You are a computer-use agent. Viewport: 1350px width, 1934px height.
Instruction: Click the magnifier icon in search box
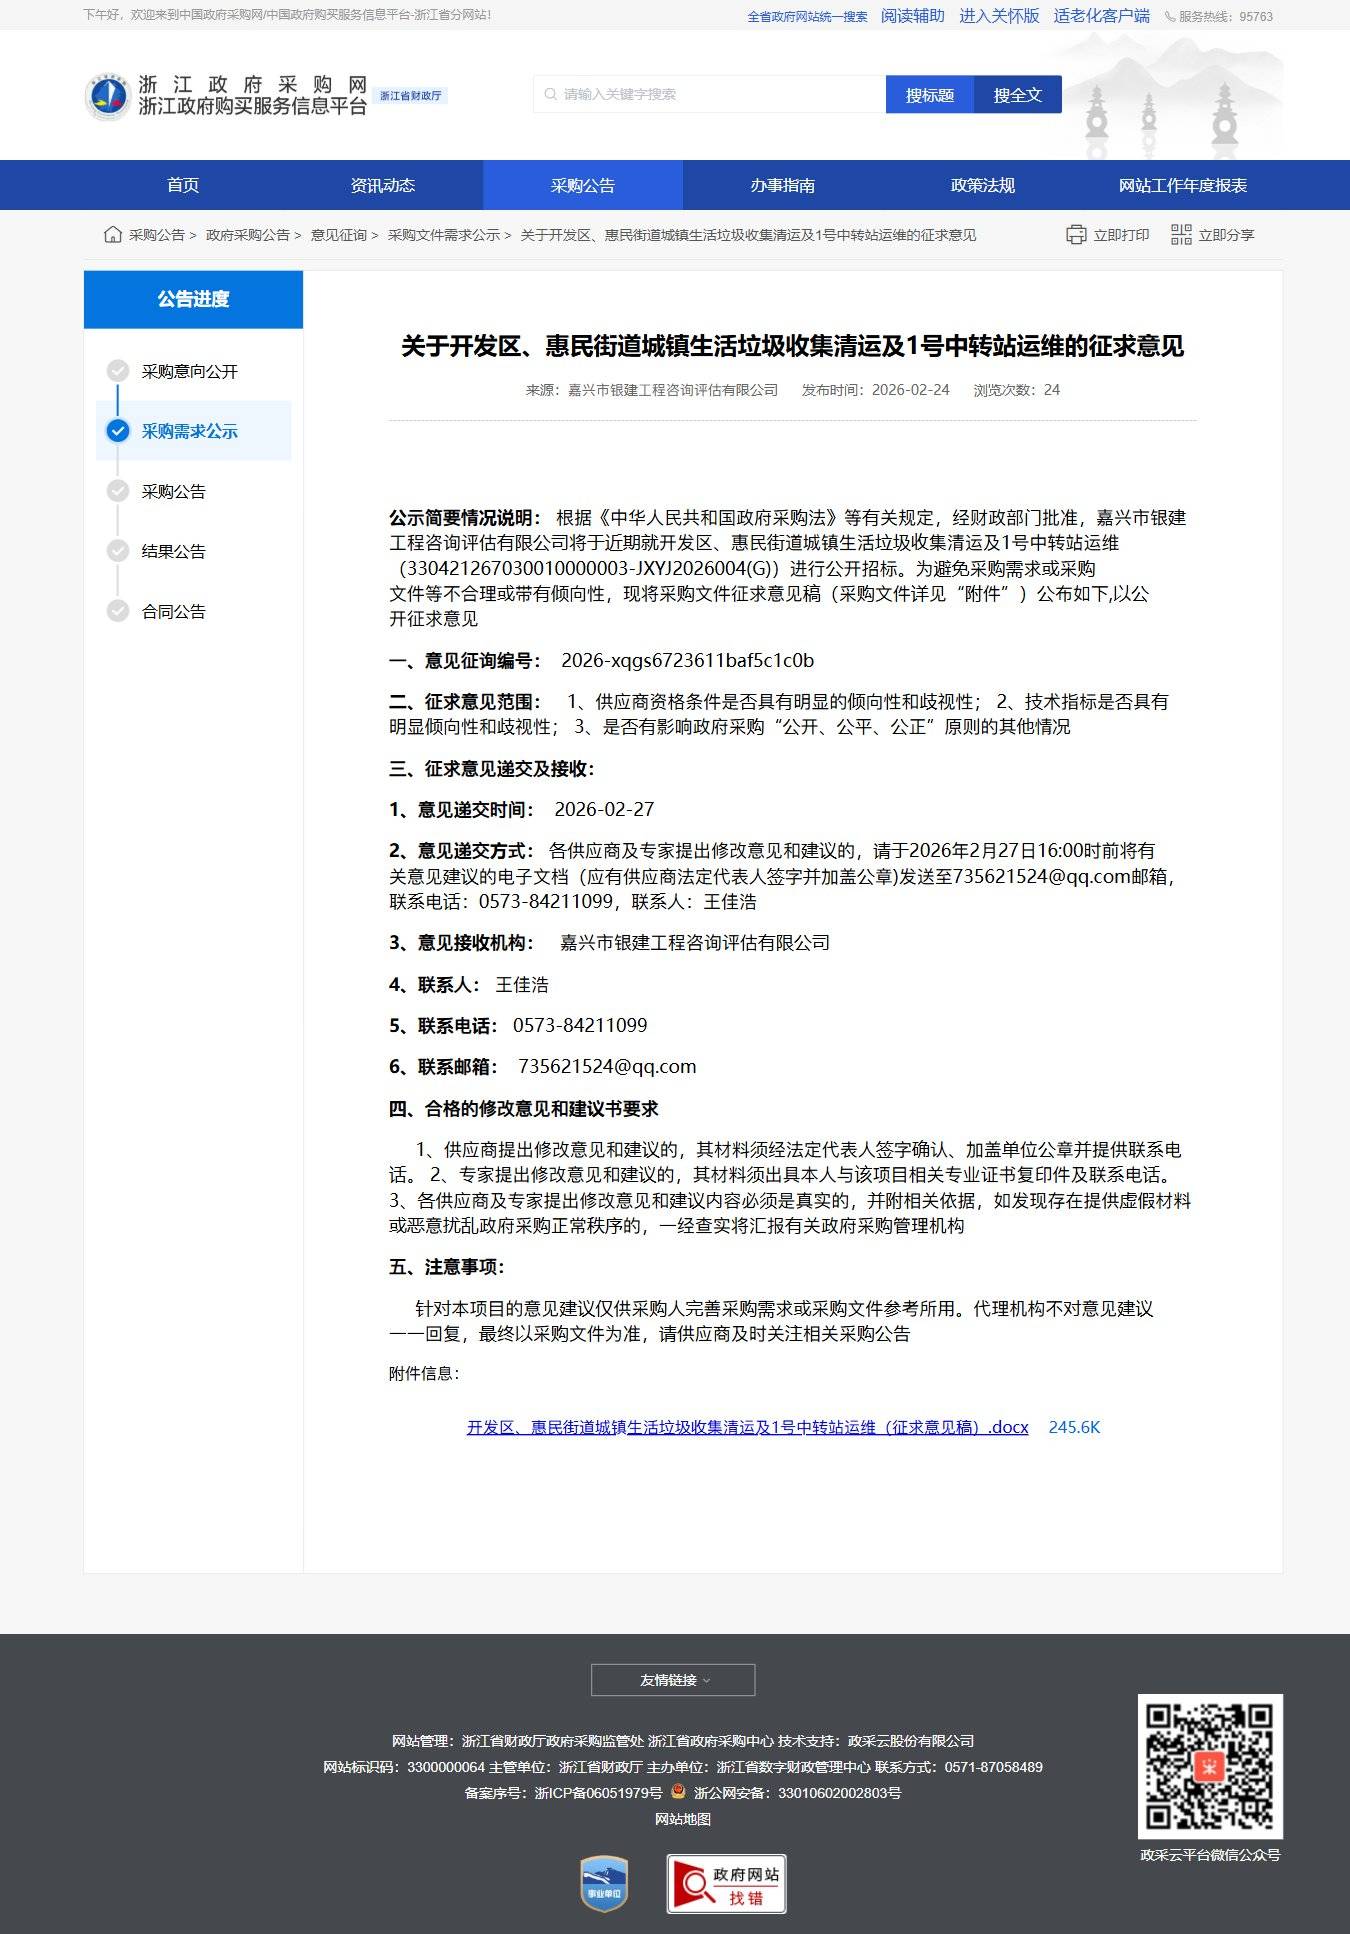[550, 95]
